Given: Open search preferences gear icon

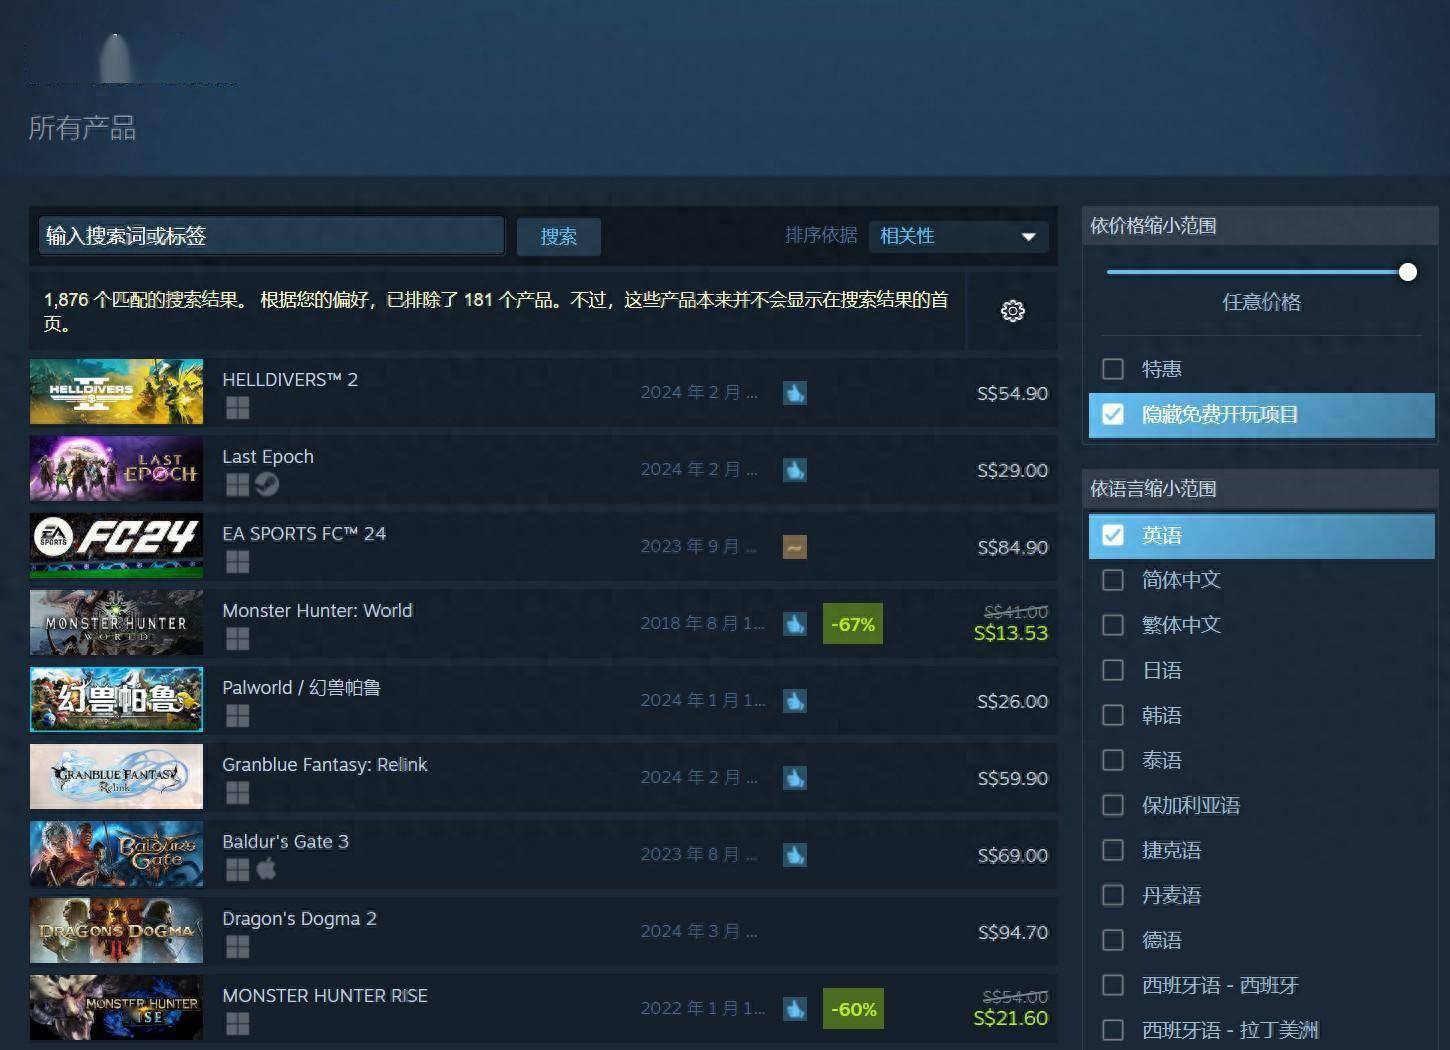Looking at the screenshot, I should pyautogui.click(x=1012, y=311).
